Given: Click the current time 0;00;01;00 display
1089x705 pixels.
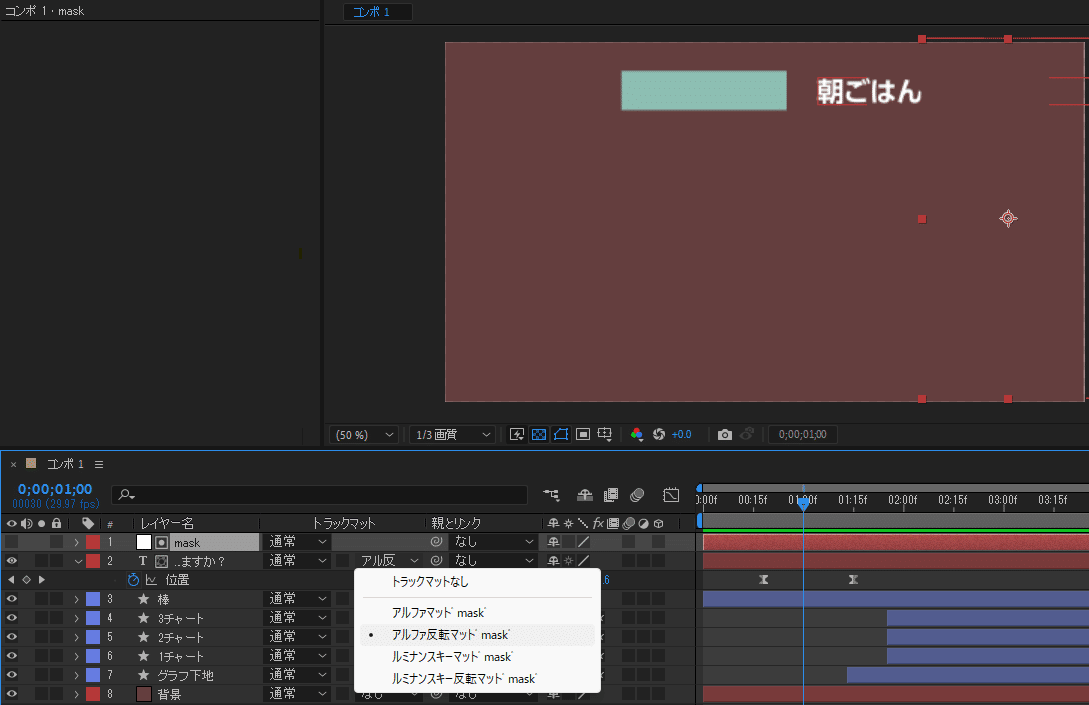Looking at the screenshot, I should point(55,489).
